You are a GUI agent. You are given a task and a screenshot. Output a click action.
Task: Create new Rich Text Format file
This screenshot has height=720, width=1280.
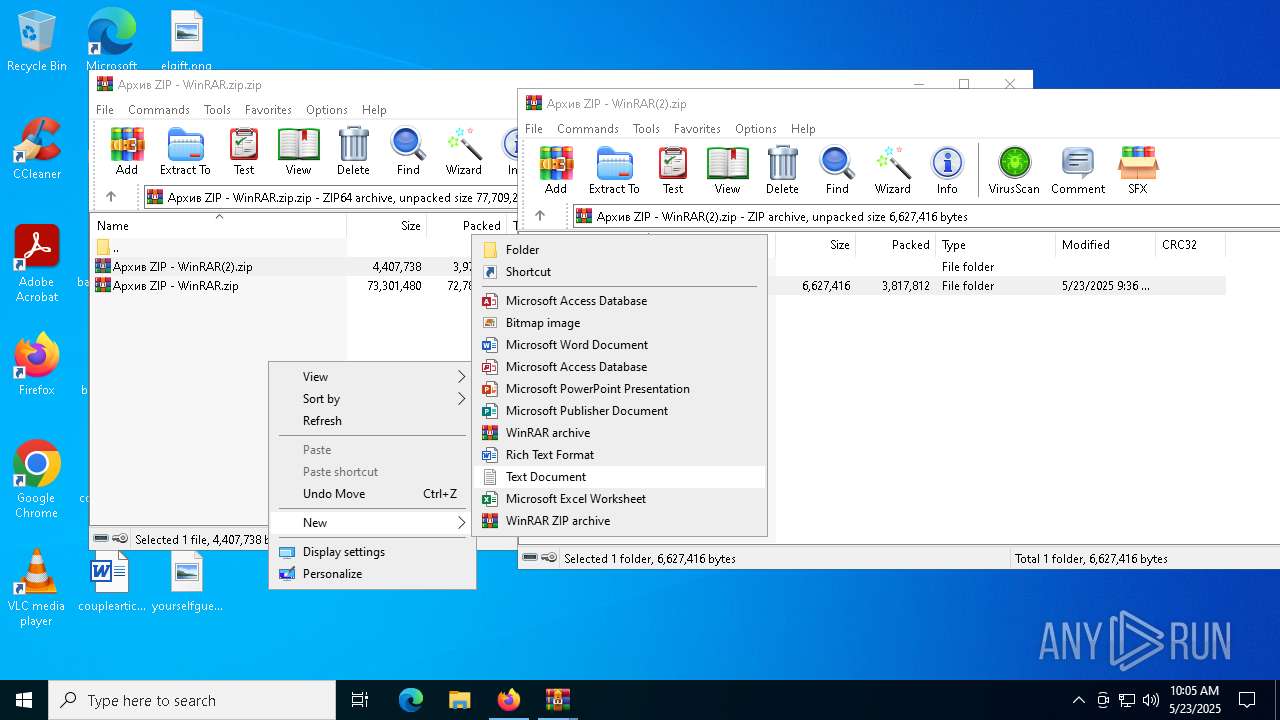click(x=620, y=455)
